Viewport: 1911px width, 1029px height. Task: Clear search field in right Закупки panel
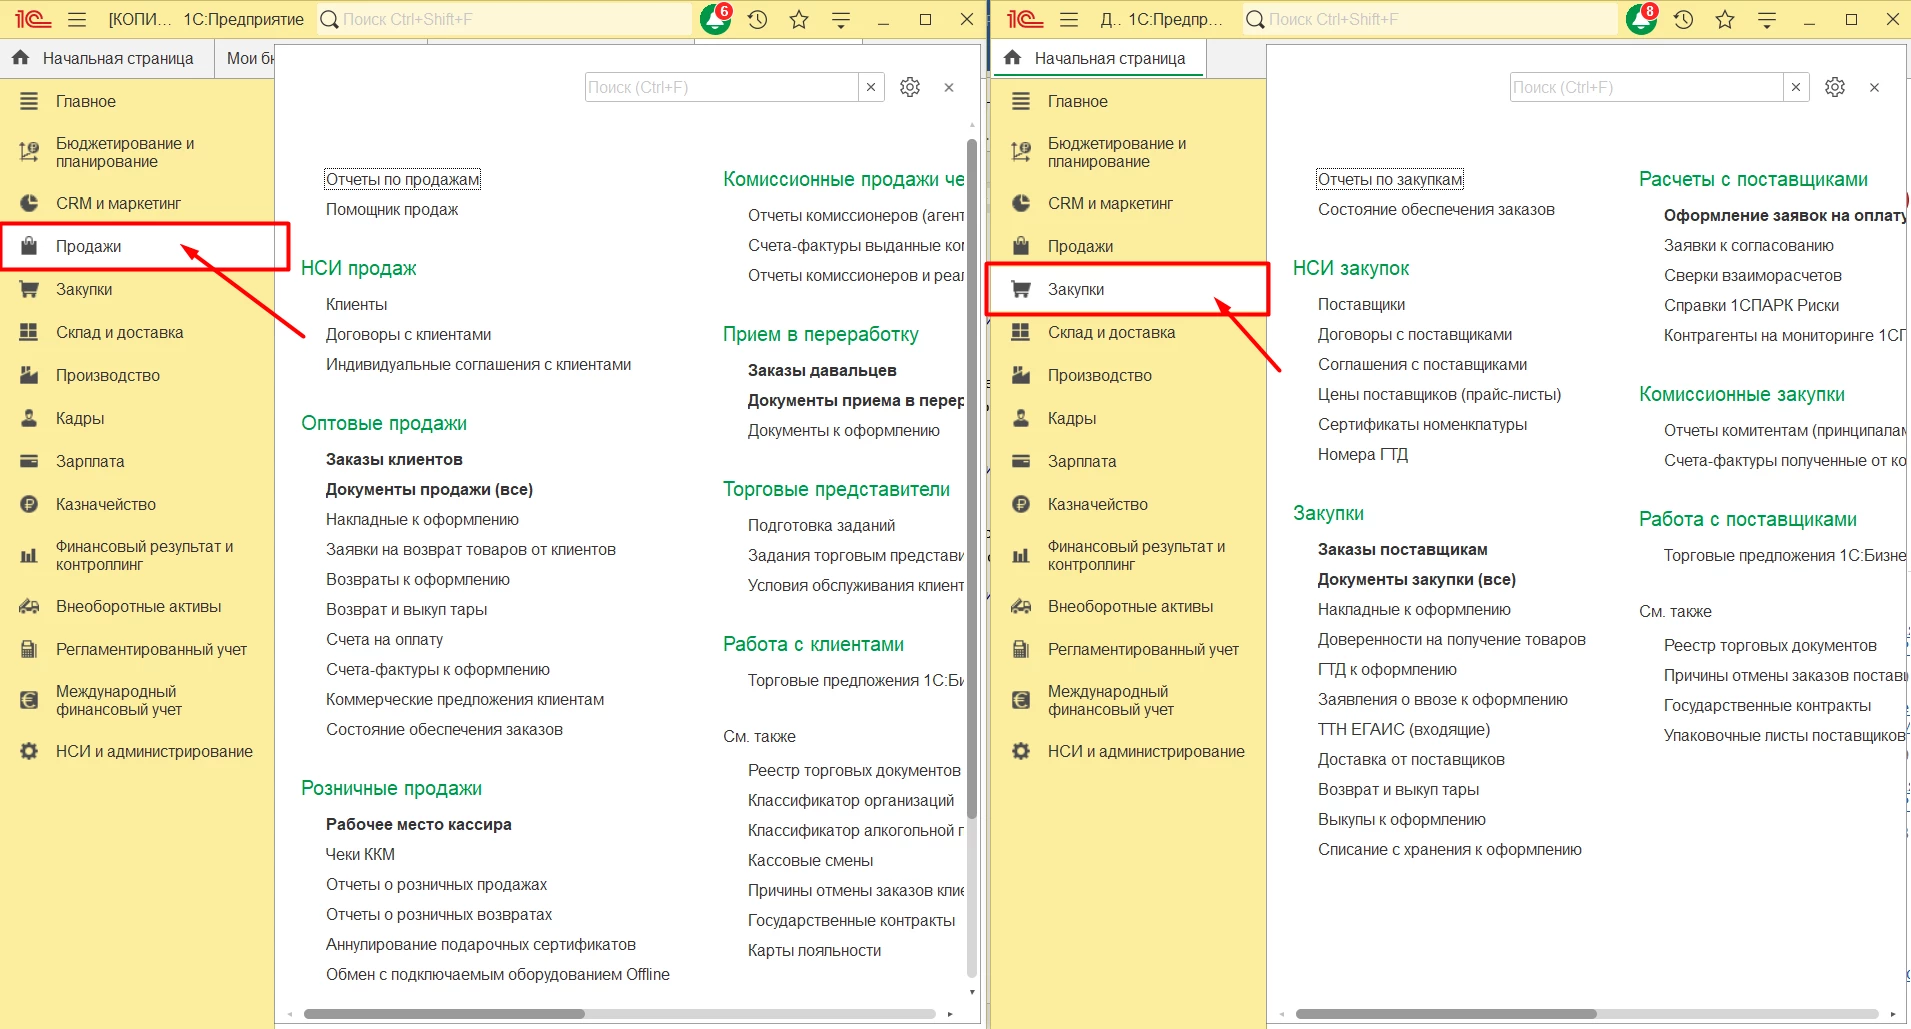pyautogui.click(x=1796, y=87)
